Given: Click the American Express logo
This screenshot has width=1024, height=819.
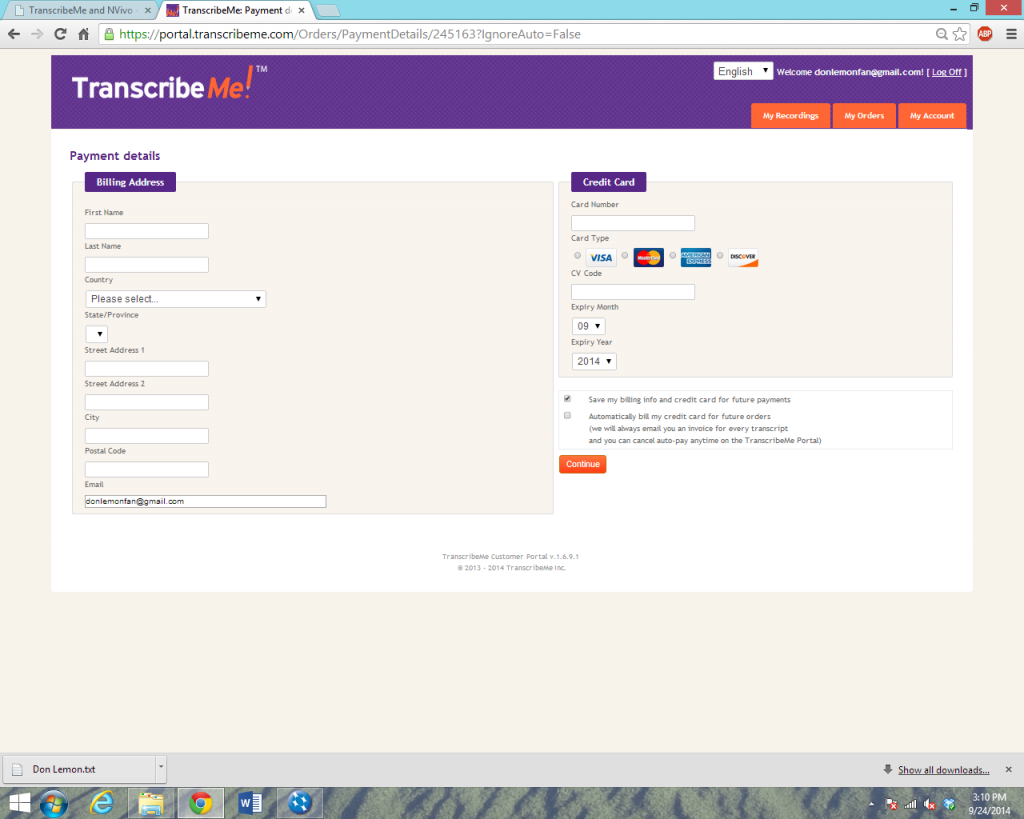Looking at the screenshot, I should (696, 257).
